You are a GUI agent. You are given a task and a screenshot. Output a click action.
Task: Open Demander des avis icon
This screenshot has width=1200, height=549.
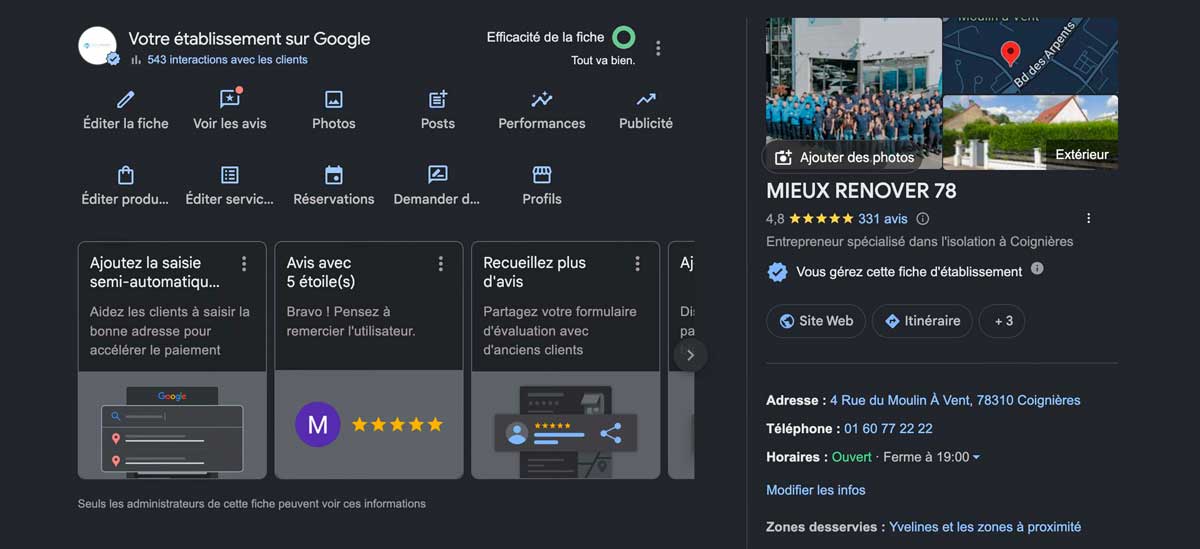(438, 175)
